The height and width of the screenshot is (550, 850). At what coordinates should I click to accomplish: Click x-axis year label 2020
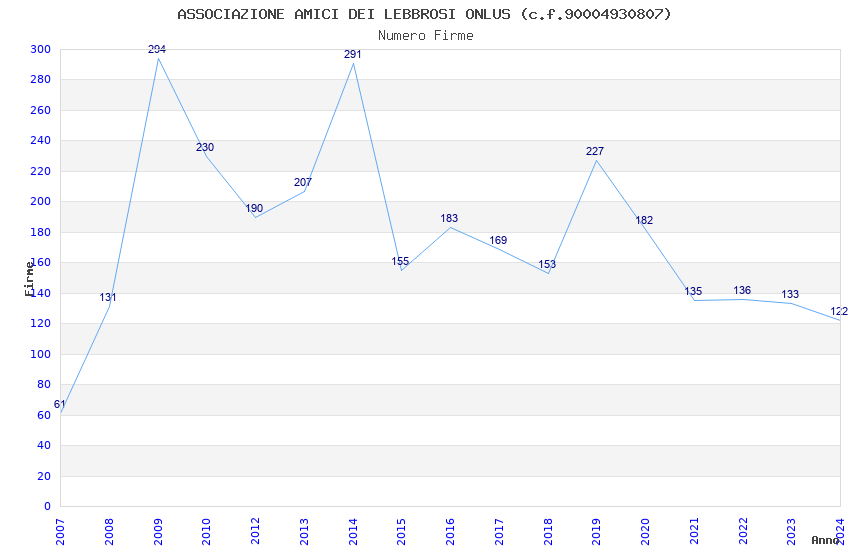tap(645, 532)
